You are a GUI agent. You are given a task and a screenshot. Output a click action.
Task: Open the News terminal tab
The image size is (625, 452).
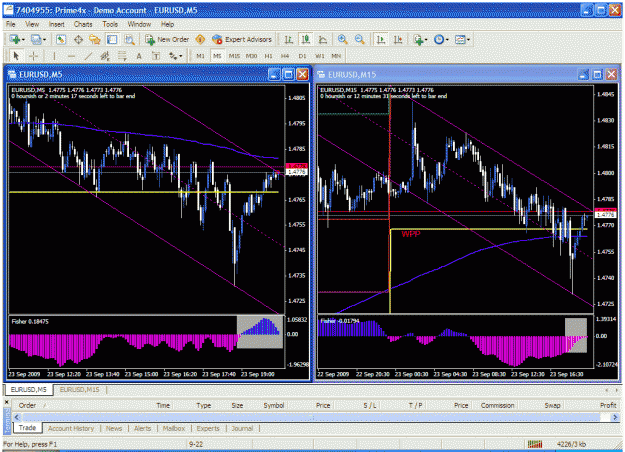114,428
